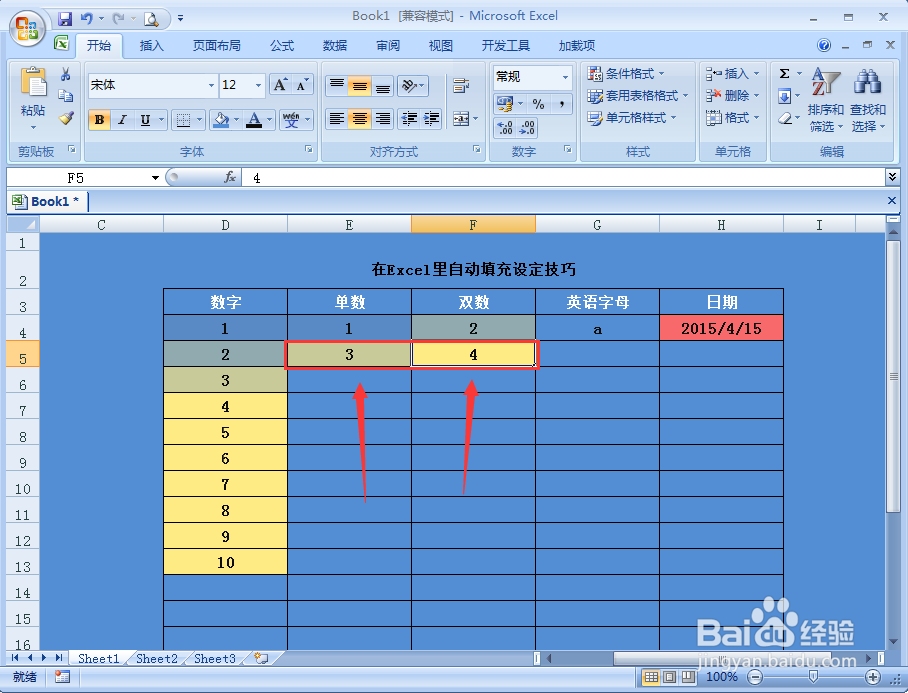Open the phonetic guide wén button

tap(291, 120)
